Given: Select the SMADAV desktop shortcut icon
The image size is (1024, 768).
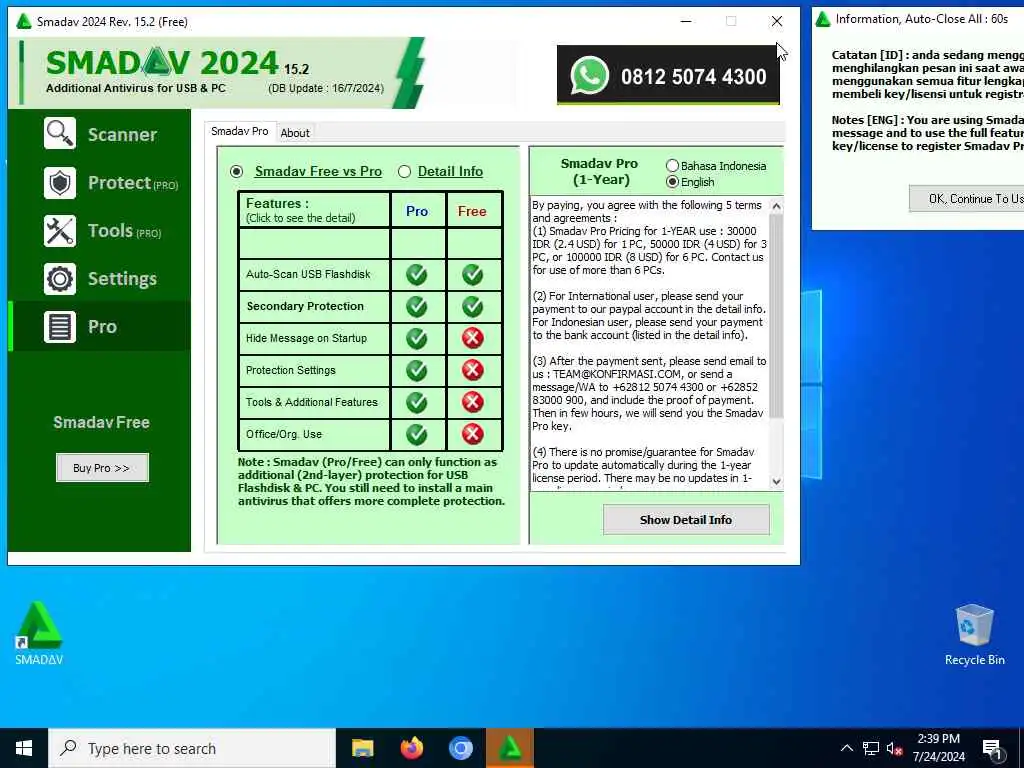Looking at the screenshot, I should pos(39,632).
